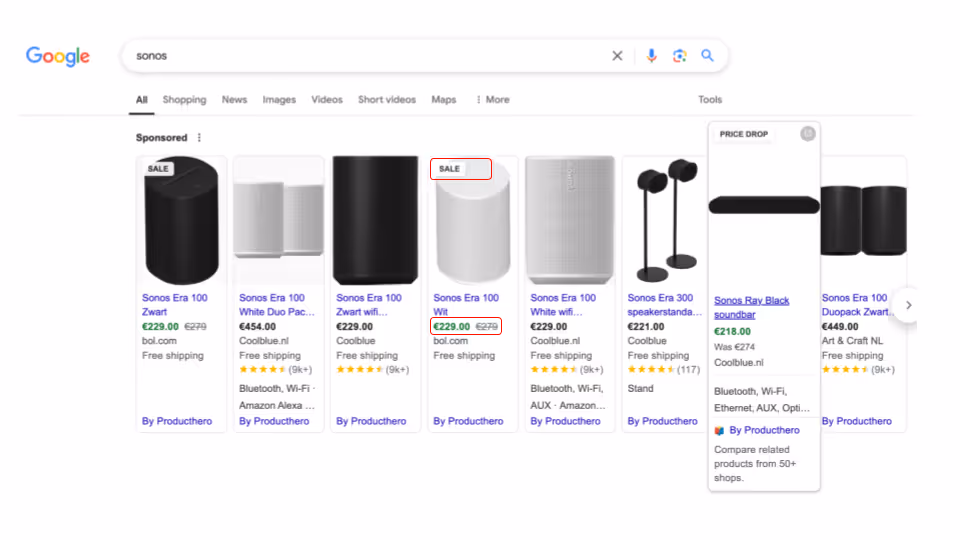Click white duo pack speakers image
The width and height of the screenshot is (960, 540).
click(279, 220)
